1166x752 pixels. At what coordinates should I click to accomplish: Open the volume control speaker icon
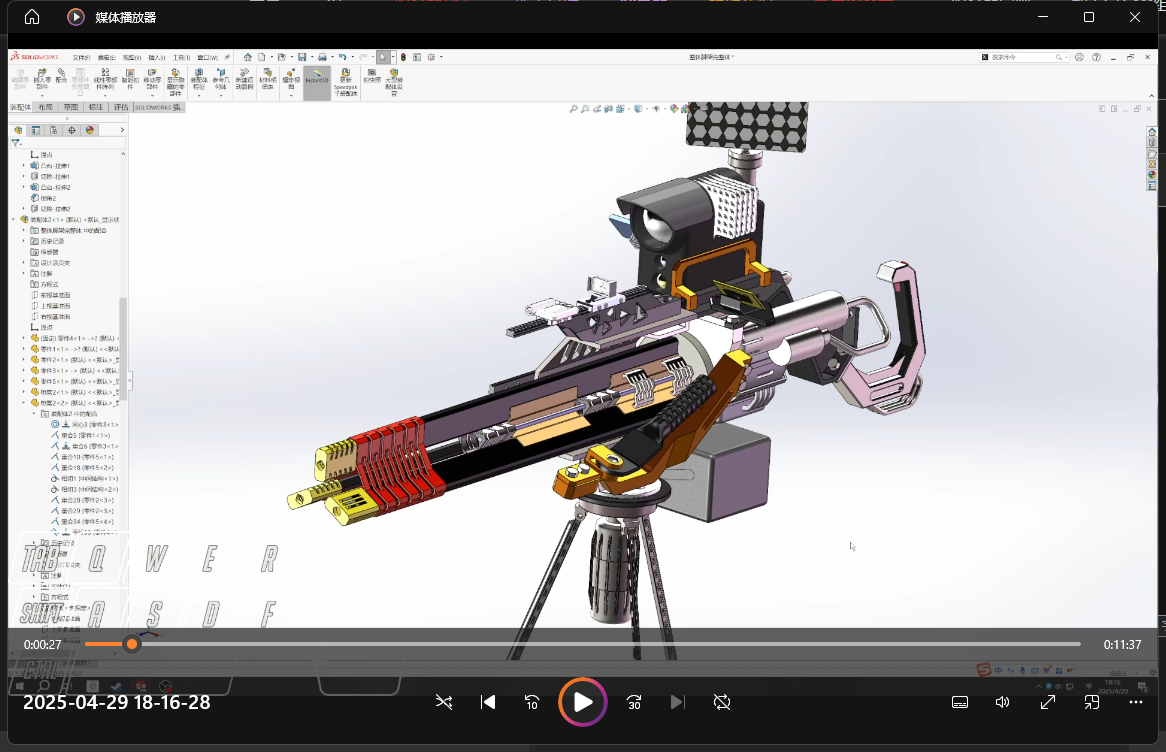coord(1003,702)
